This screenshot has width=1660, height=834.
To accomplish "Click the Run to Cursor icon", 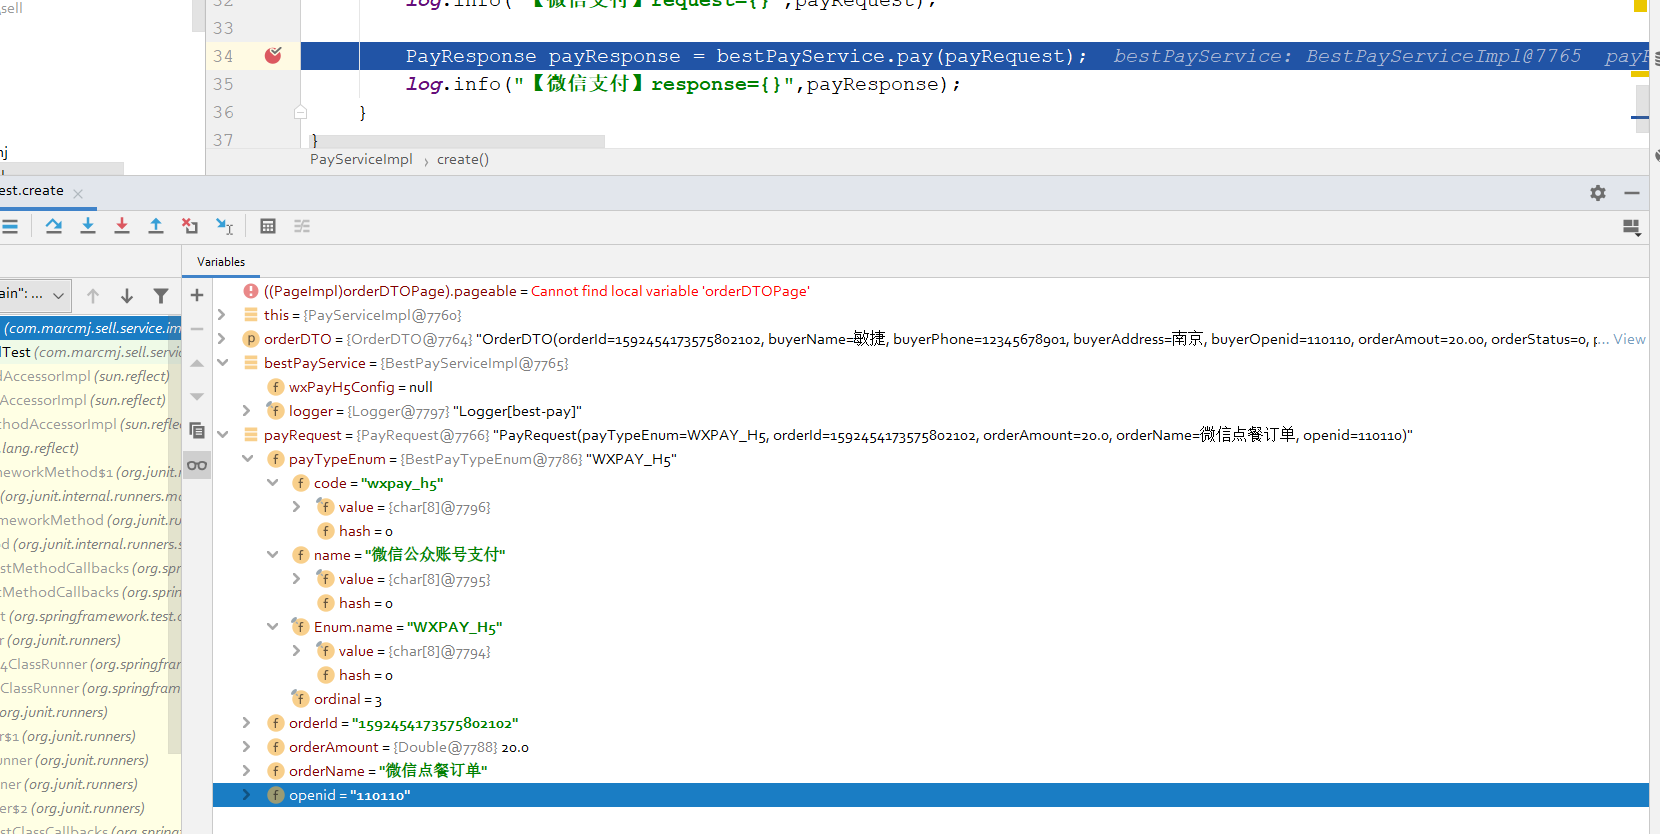I will pos(225,226).
